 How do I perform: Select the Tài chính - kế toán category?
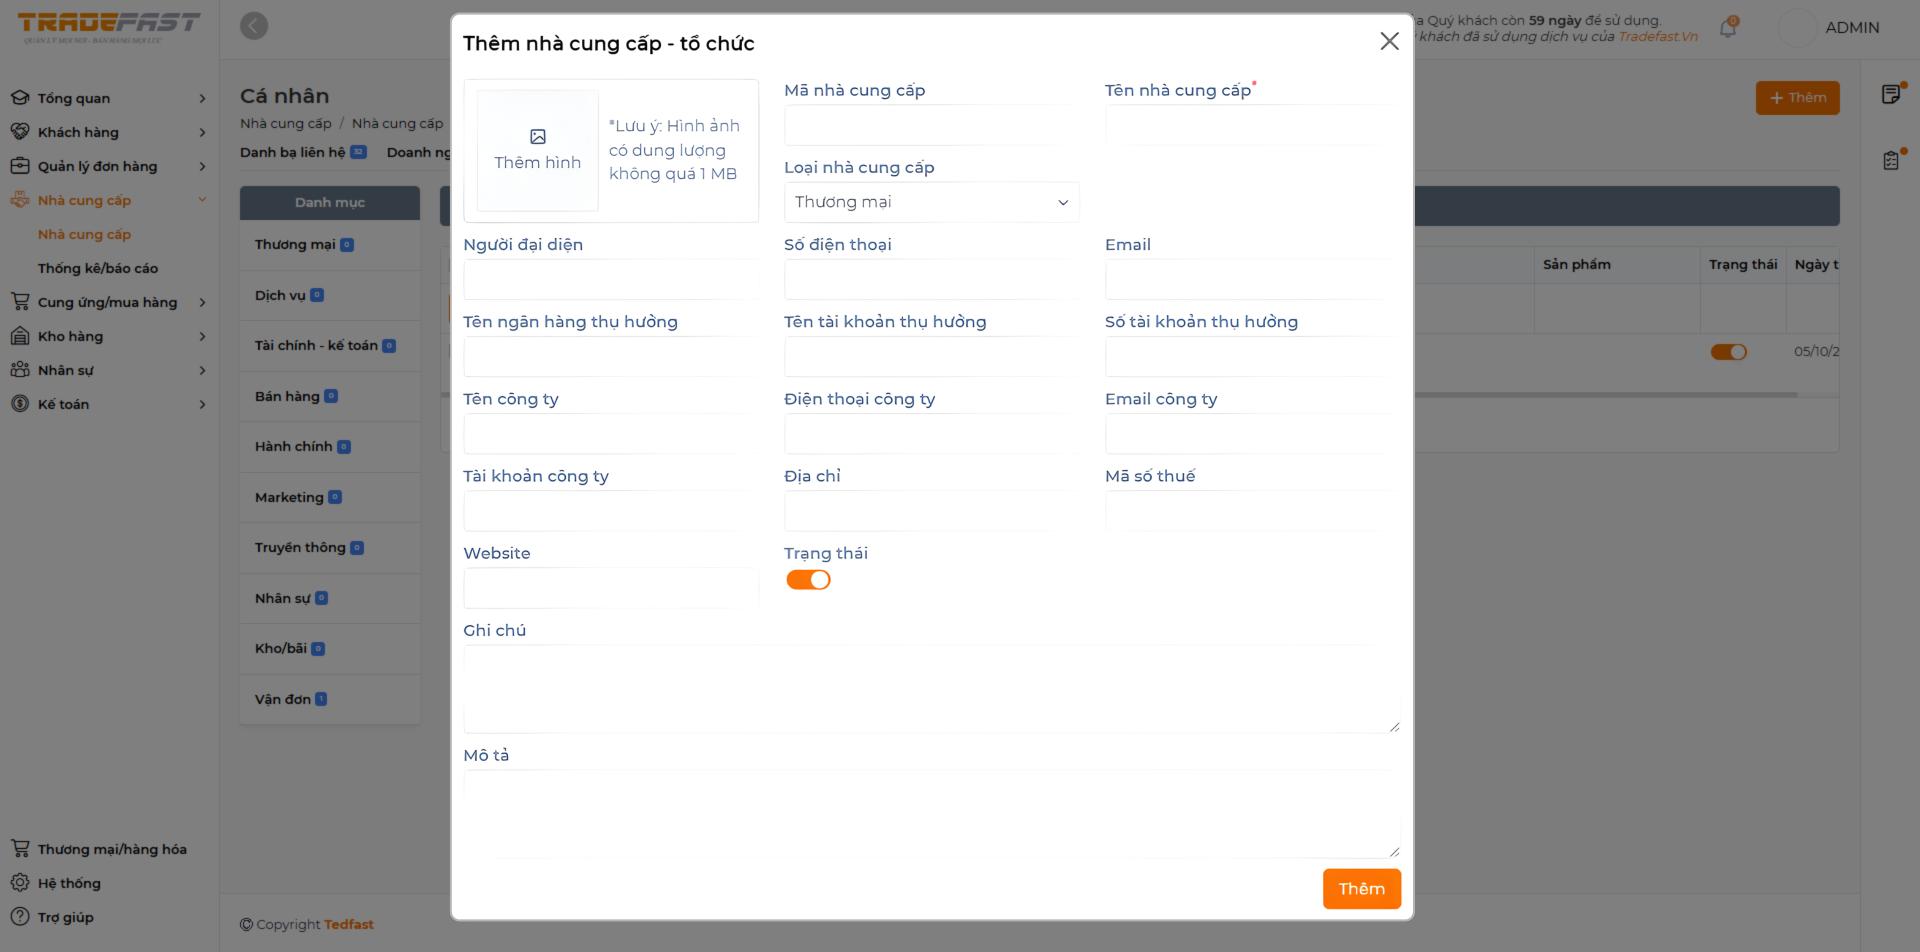pyautogui.click(x=316, y=346)
